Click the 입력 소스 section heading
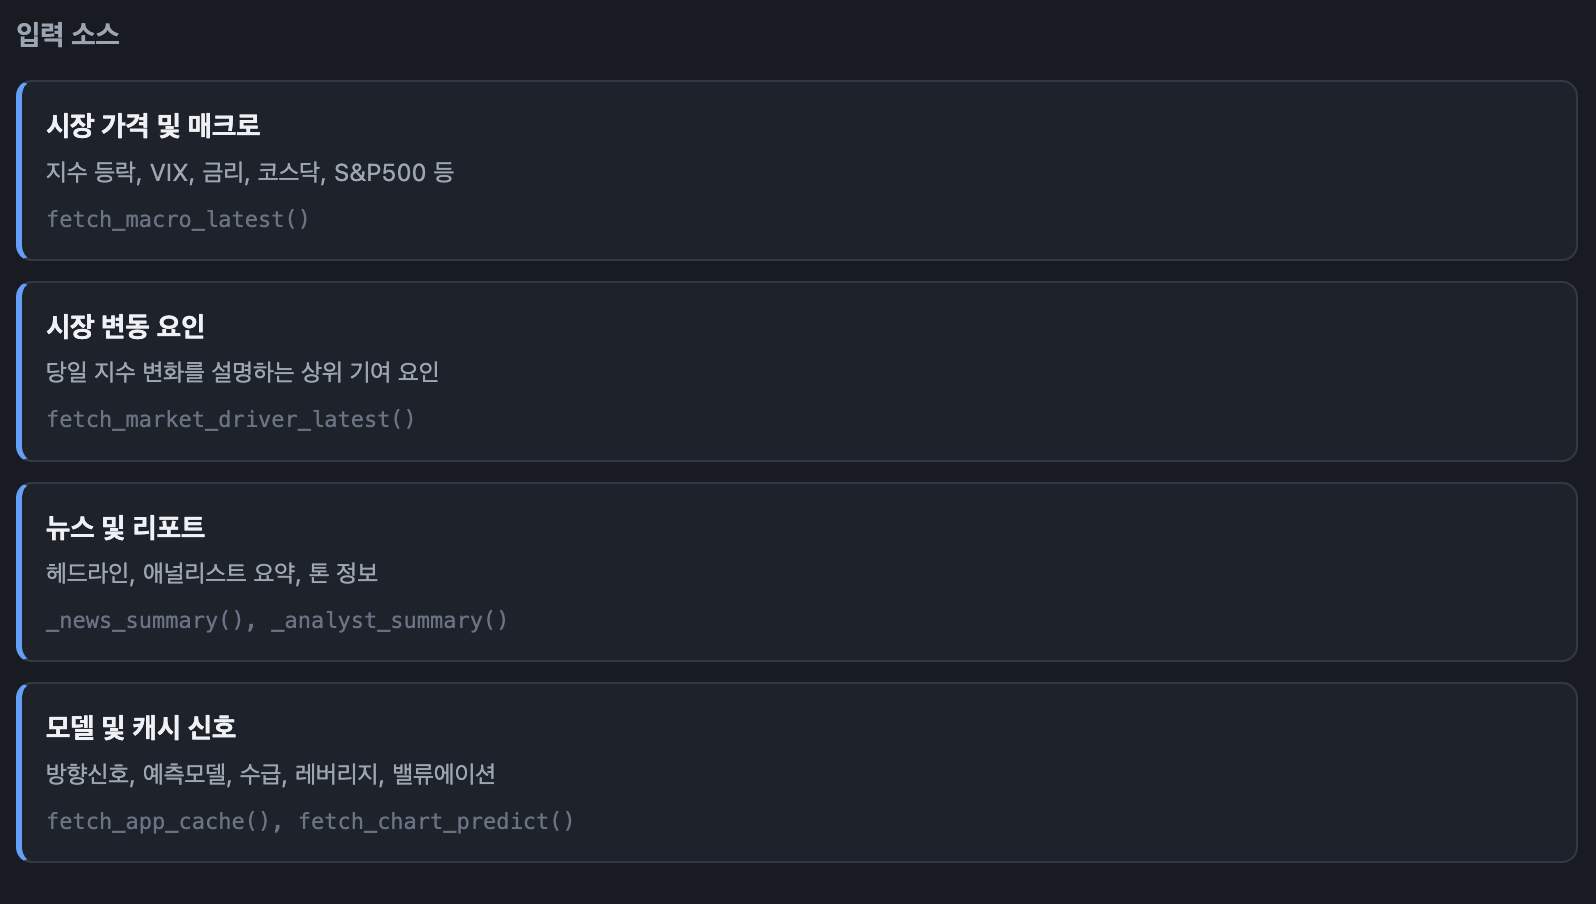Viewport: 1596px width, 904px height. pyautogui.click(x=68, y=34)
